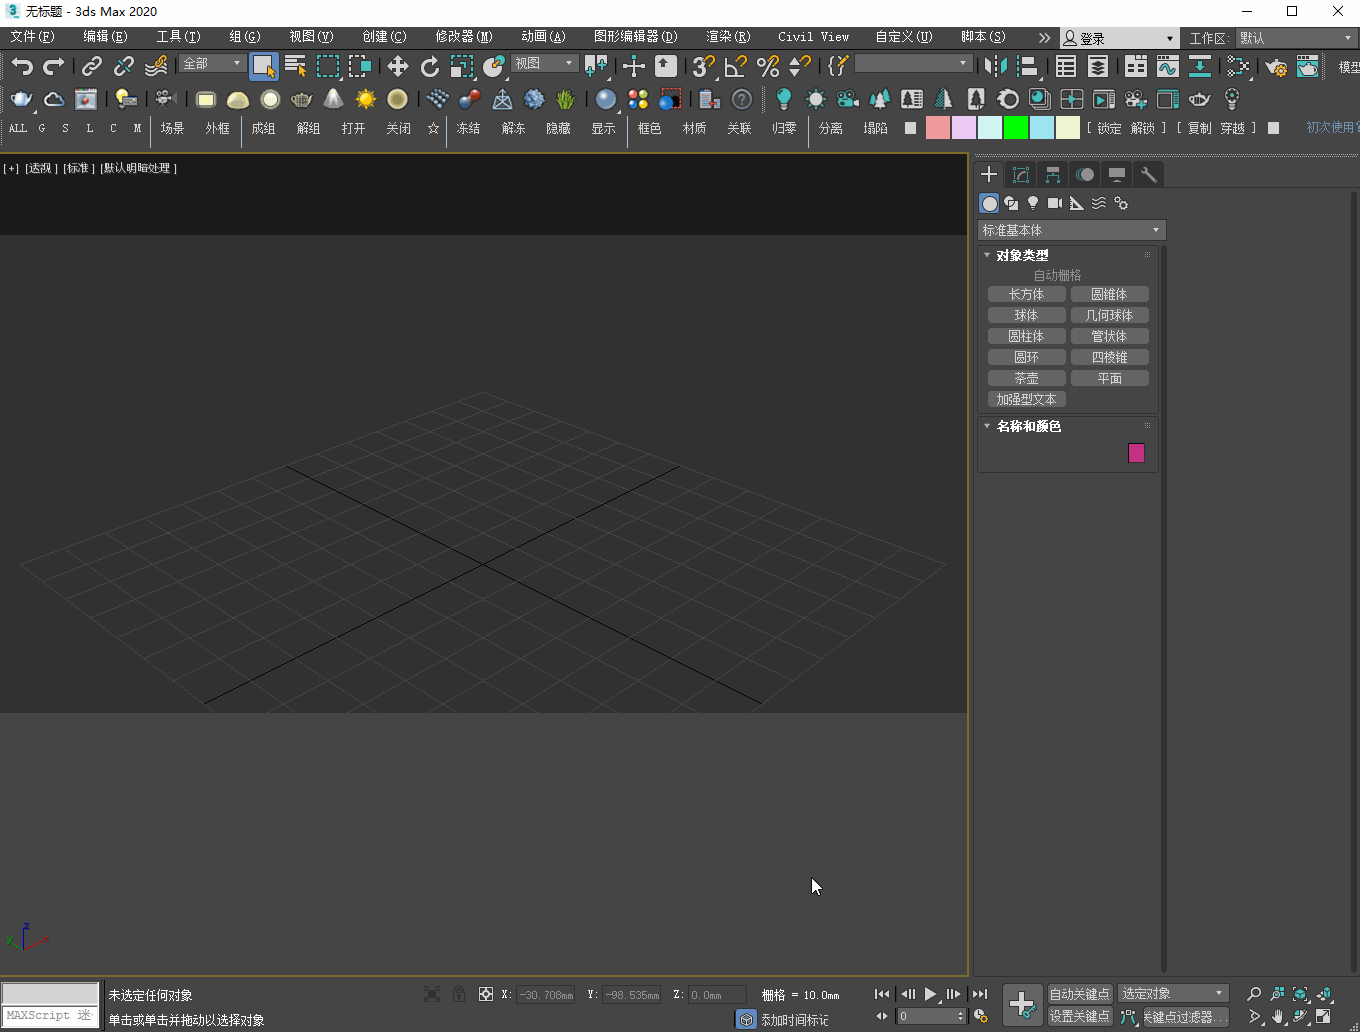
Task: Click the Set Keys large plus-key button
Action: [x=1022, y=1004]
